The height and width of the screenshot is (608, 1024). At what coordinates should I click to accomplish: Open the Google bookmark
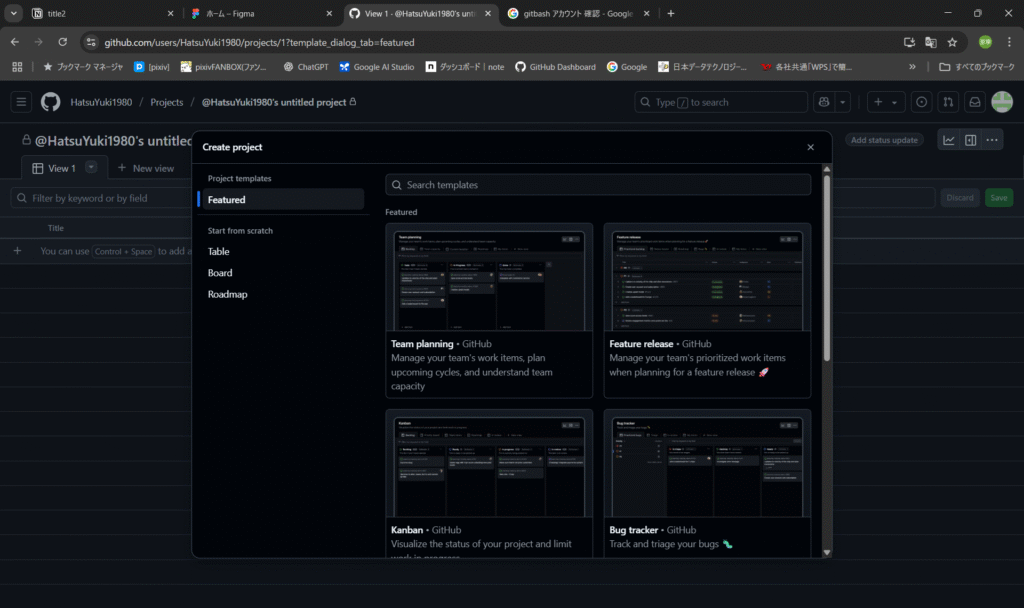[x=627, y=67]
